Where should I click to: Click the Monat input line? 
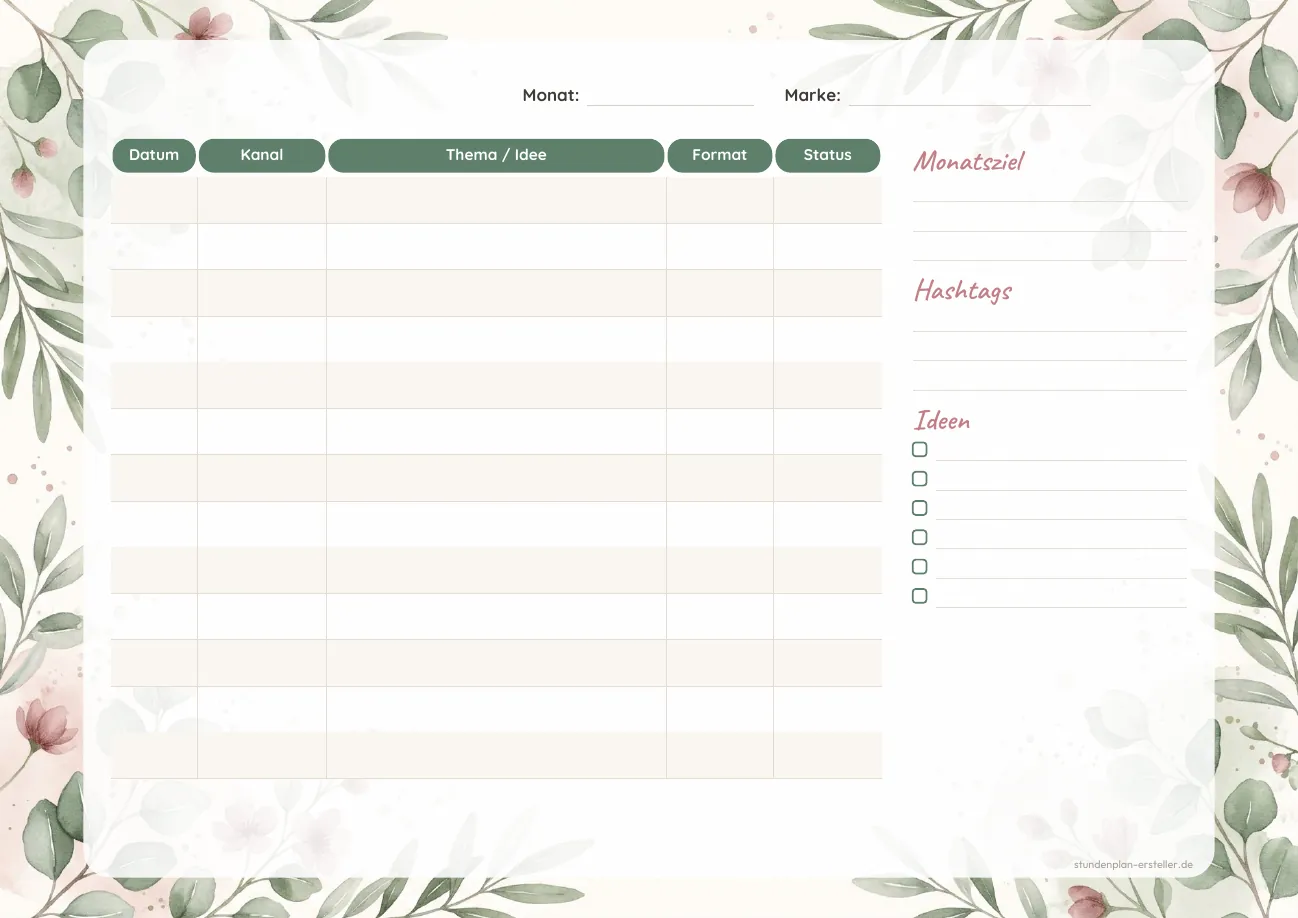pyautogui.click(x=670, y=96)
